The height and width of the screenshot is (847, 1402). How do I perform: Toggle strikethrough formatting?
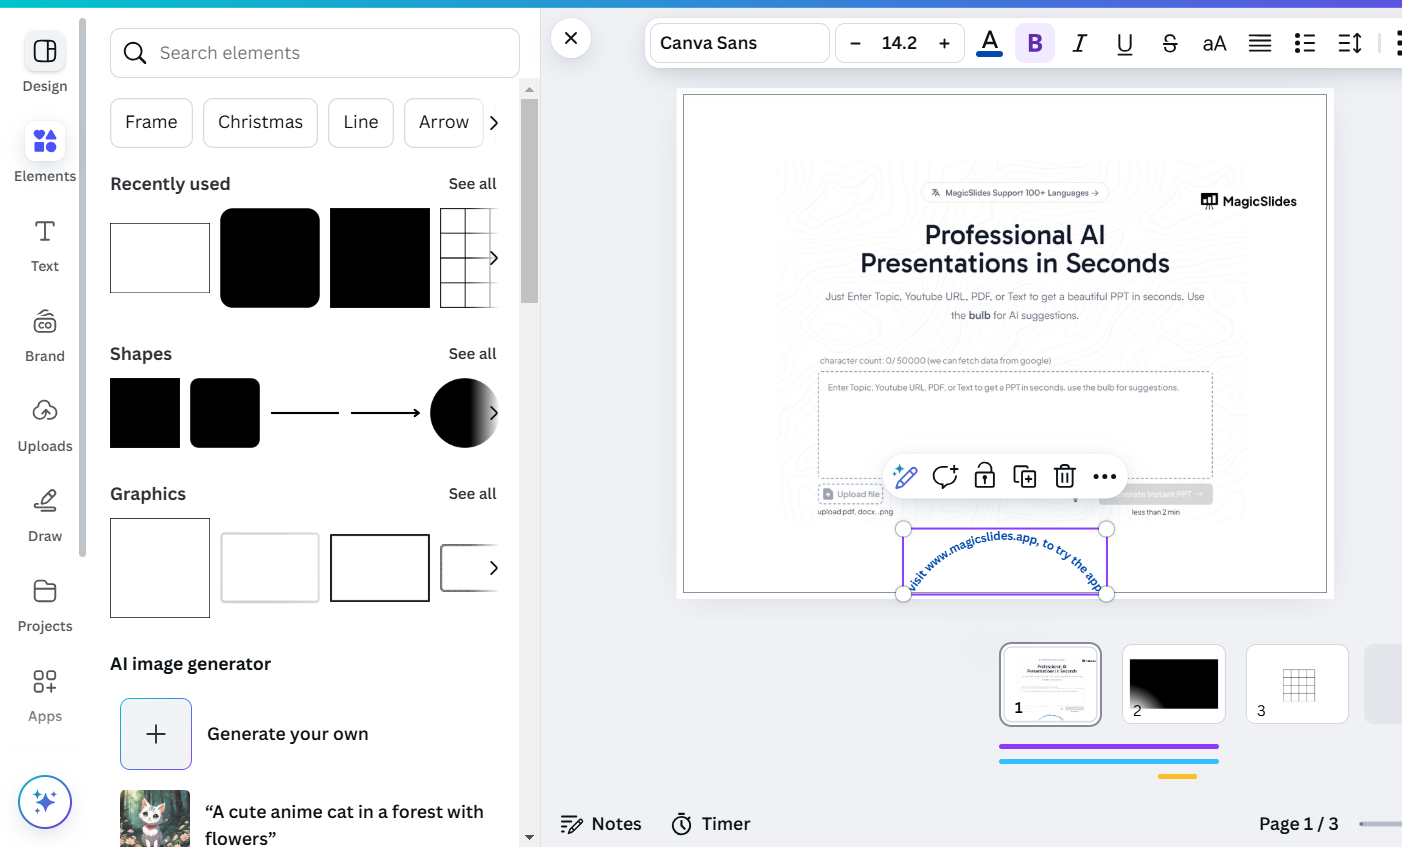[x=1170, y=43]
